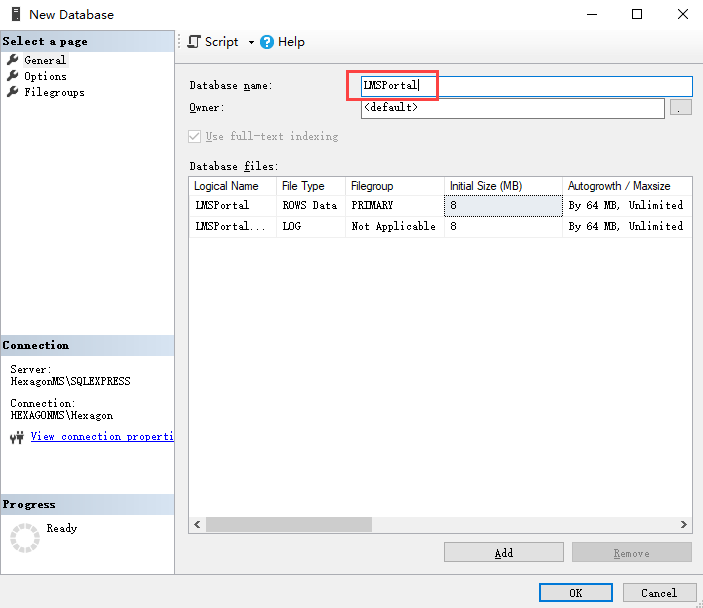Click the Cancel button
This screenshot has height=608, width=703.
659,592
